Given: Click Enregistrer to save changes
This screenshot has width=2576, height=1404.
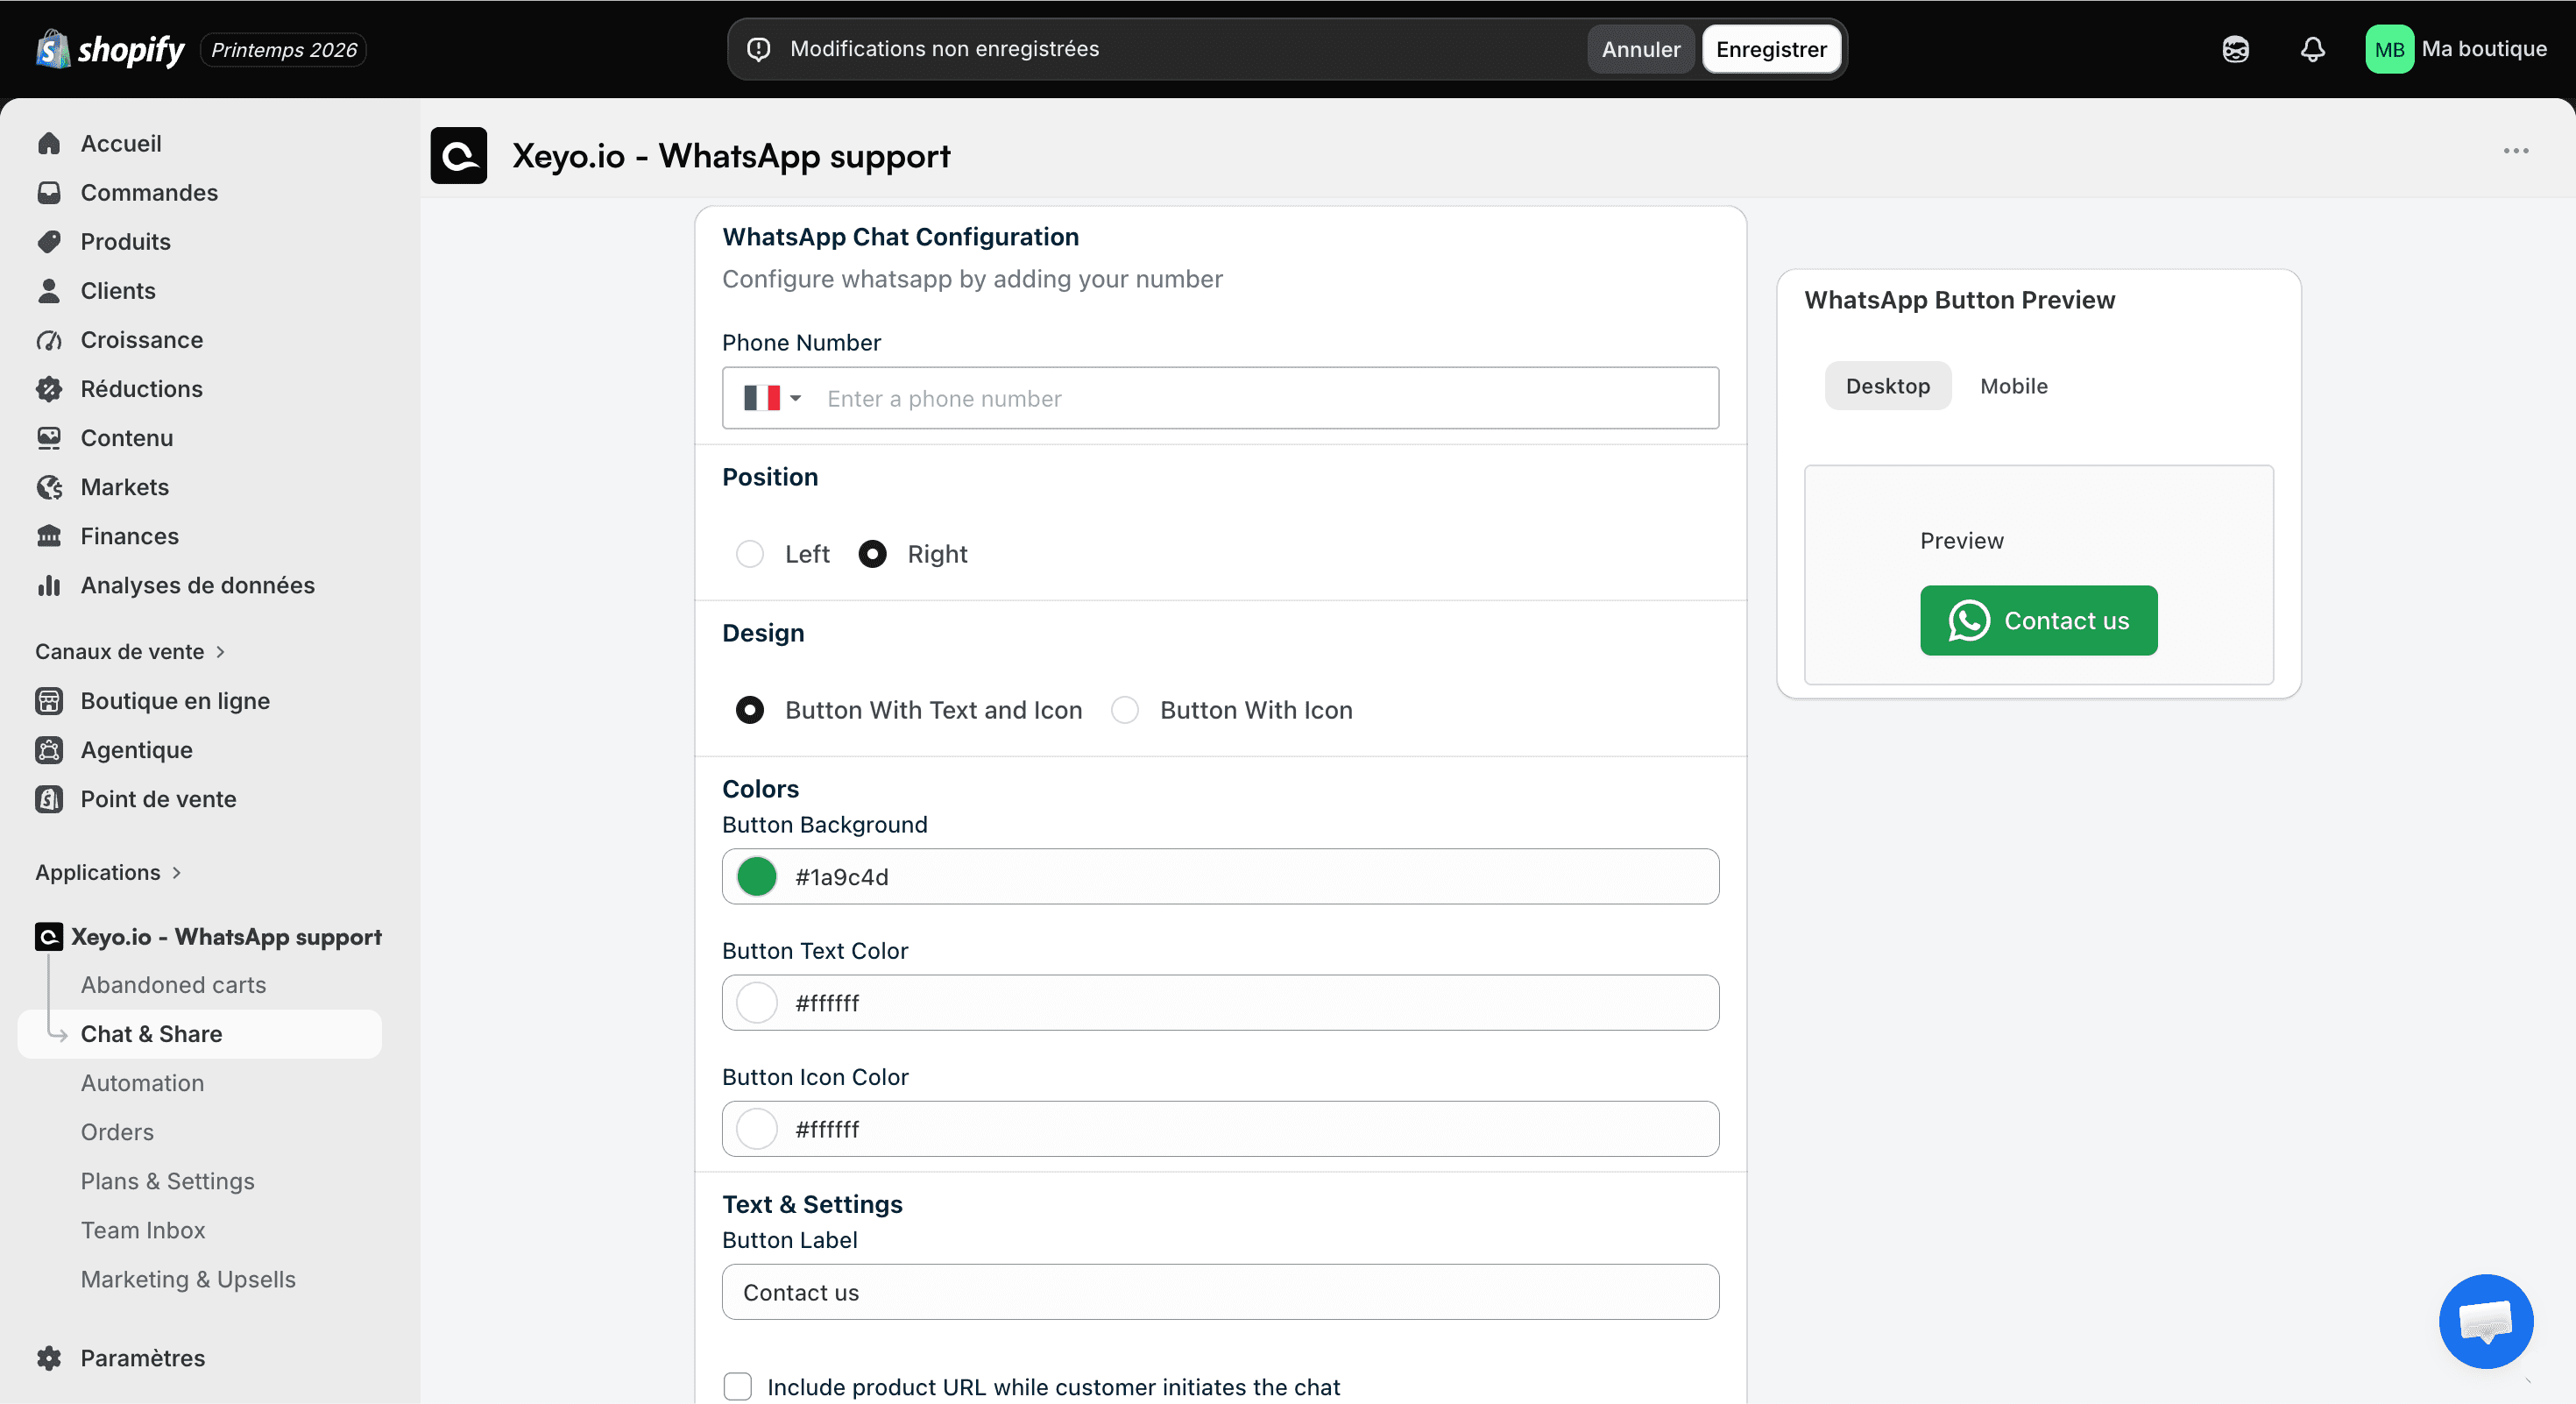Looking at the screenshot, I should (x=1771, y=49).
